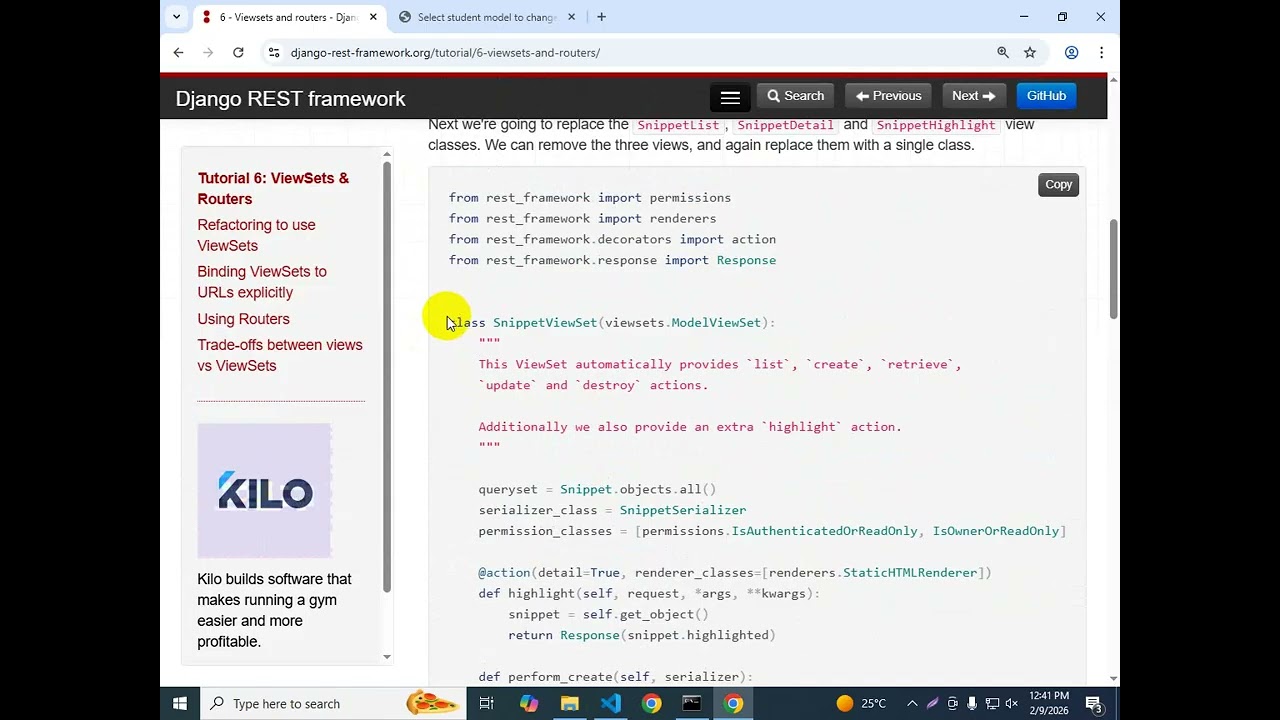Click 'StaticHTMLRenderer' in the @action decorator
This screenshot has width=1280, height=720.
pos(910,573)
